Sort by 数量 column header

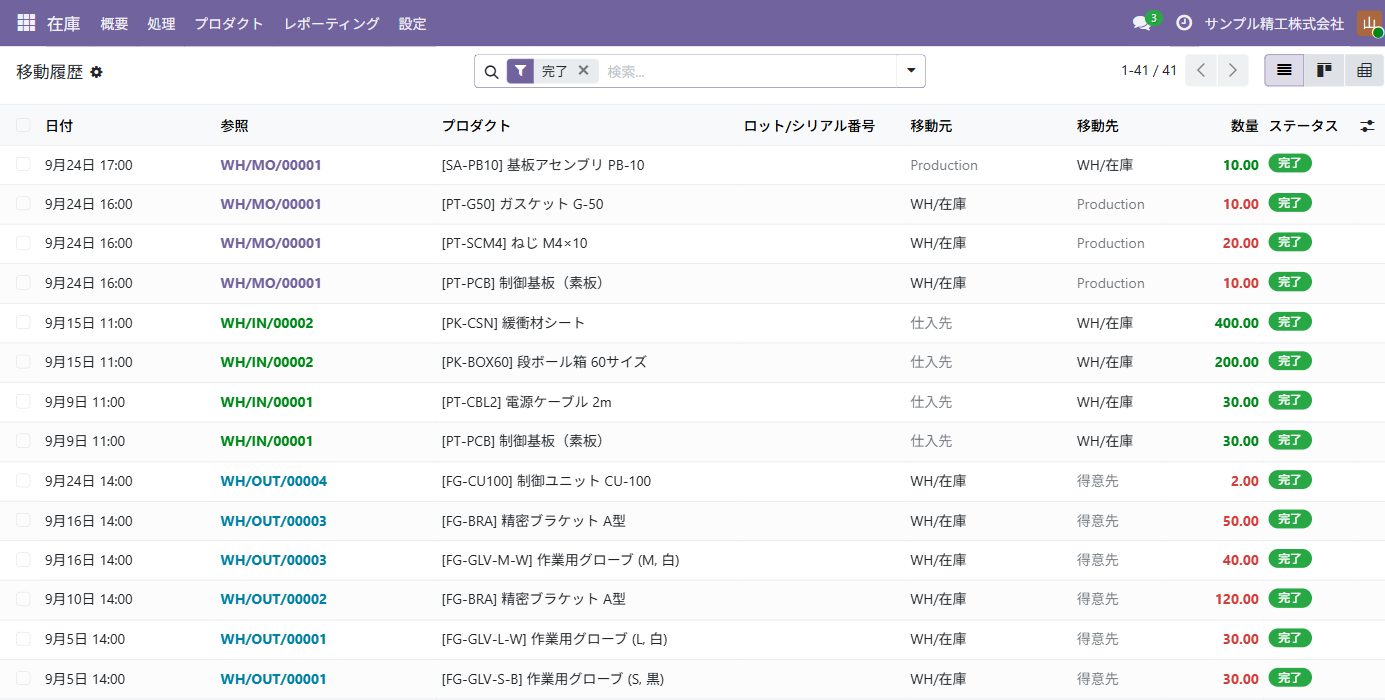[x=1245, y=126]
